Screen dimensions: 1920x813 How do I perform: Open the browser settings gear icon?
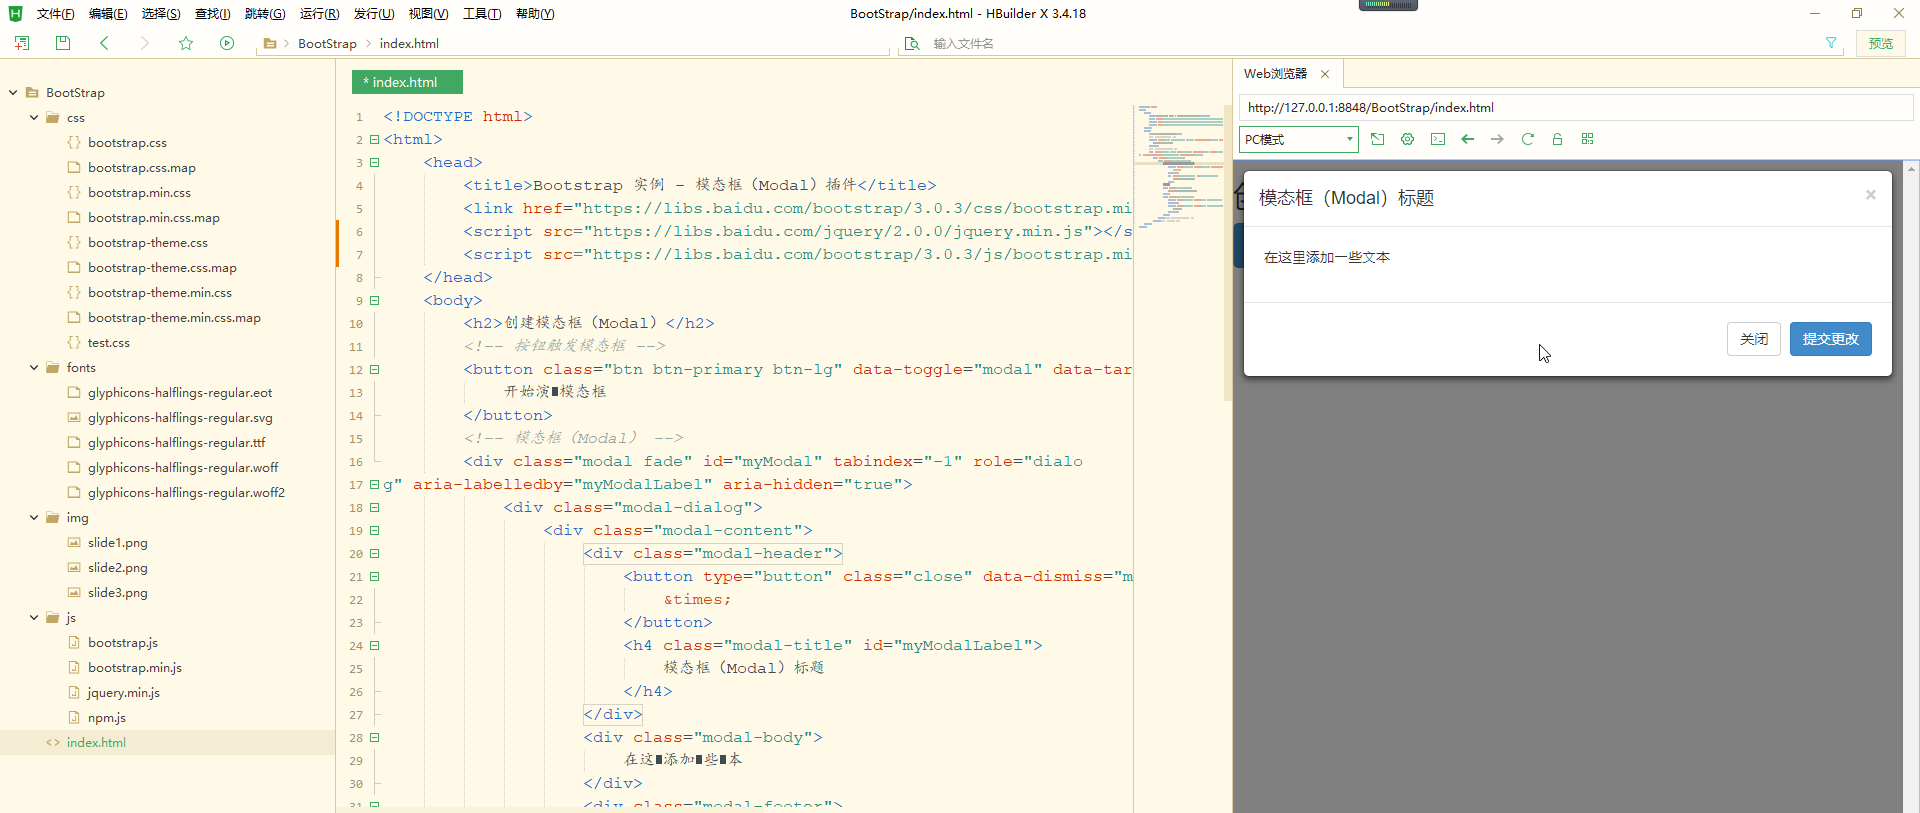coord(1408,139)
